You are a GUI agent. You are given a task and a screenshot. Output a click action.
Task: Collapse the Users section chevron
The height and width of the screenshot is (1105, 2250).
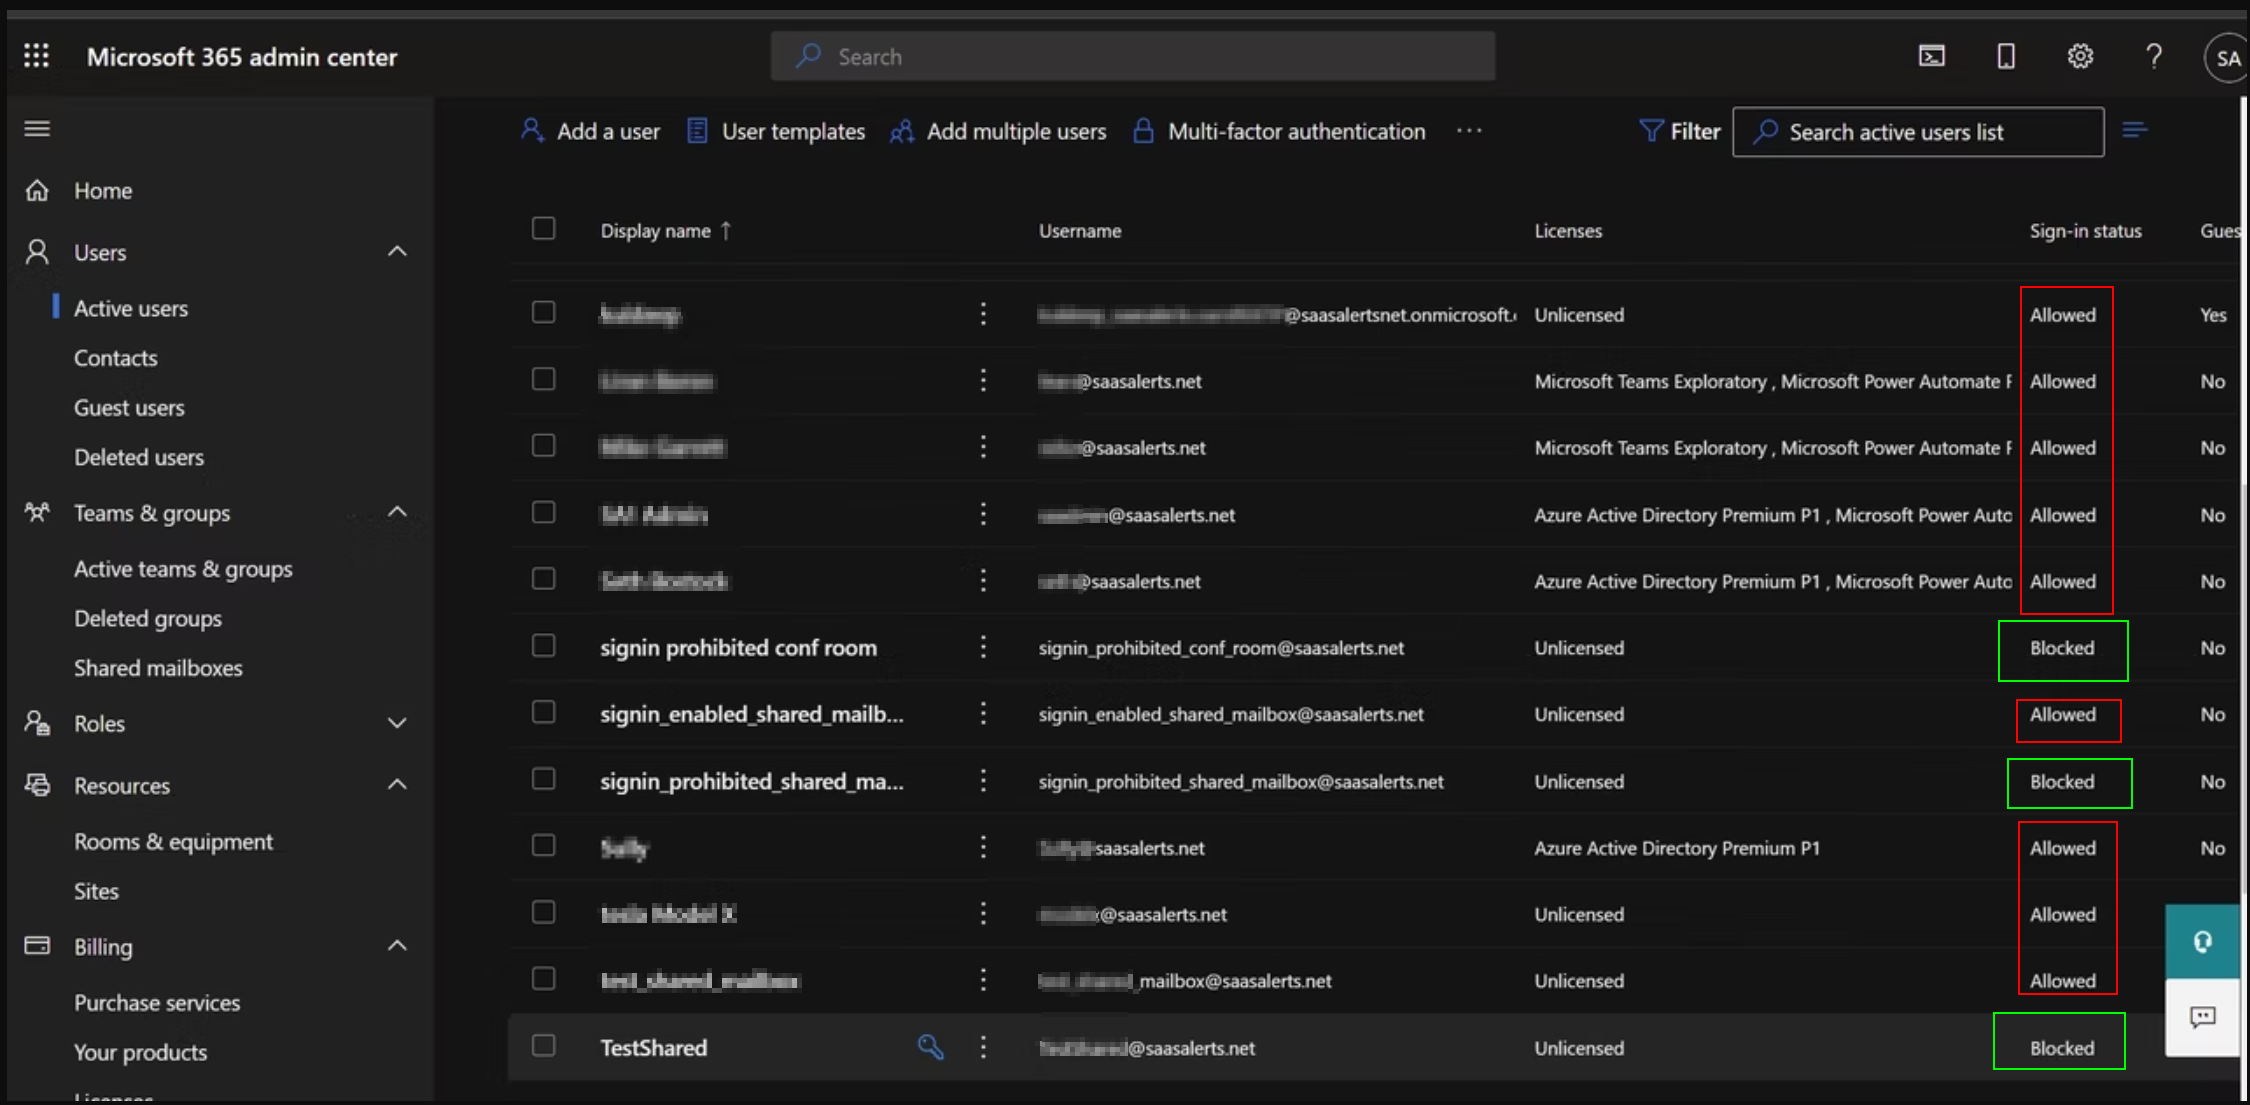pos(397,251)
